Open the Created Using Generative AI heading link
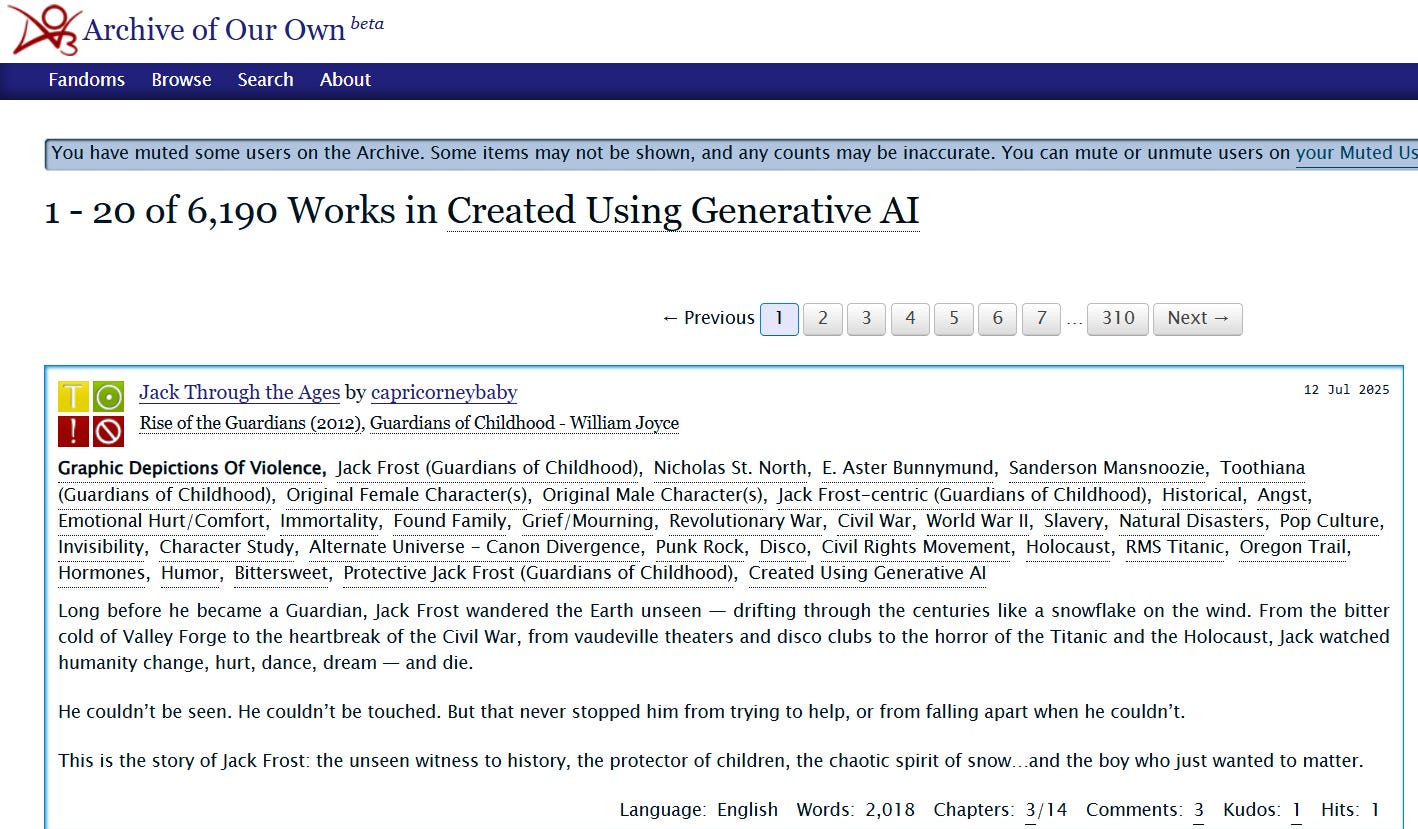Viewport: 1418px width, 829px height. [x=682, y=211]
